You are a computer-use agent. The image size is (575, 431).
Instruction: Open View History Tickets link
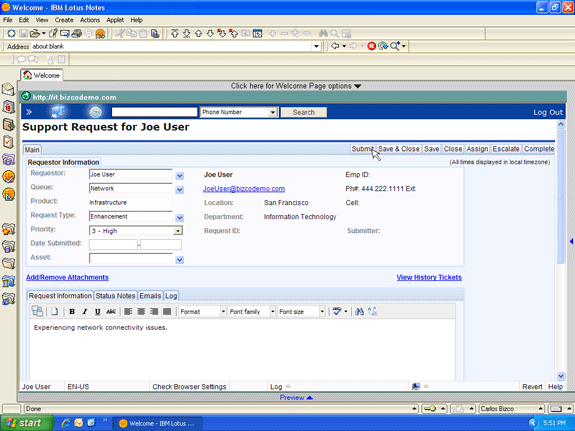(x=429, y=277)
